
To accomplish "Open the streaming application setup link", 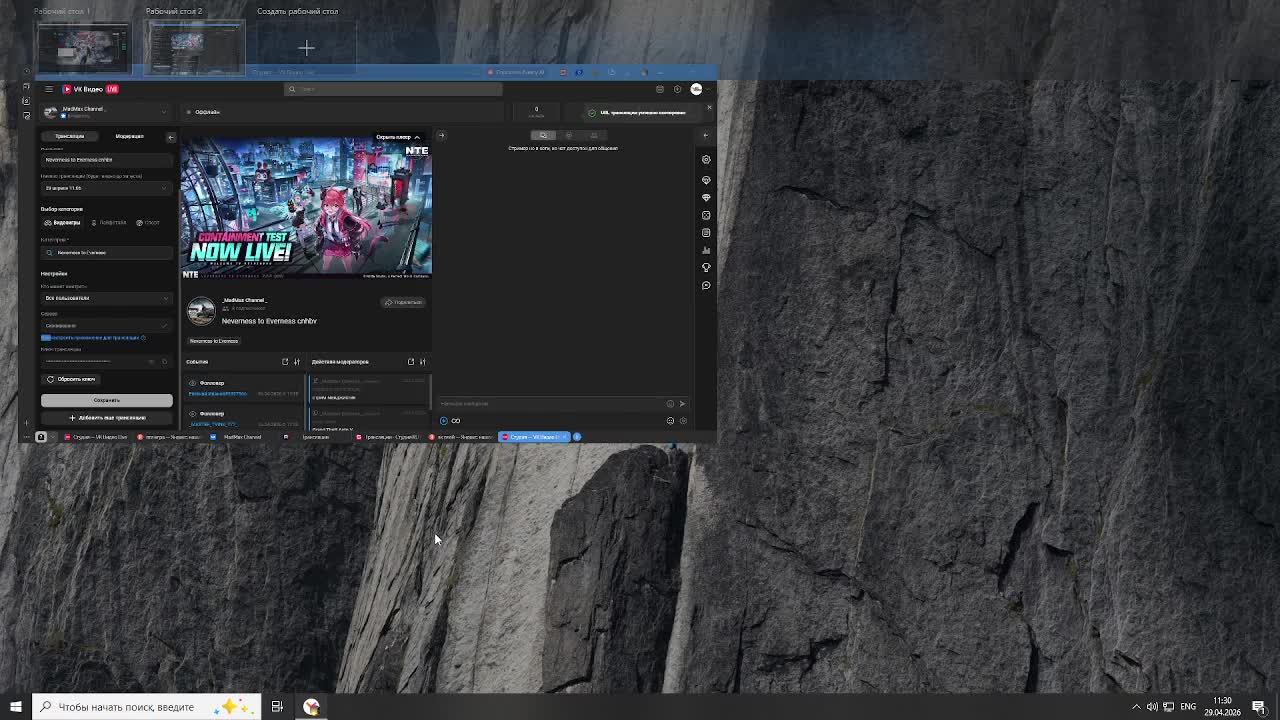I will (93, 338).
